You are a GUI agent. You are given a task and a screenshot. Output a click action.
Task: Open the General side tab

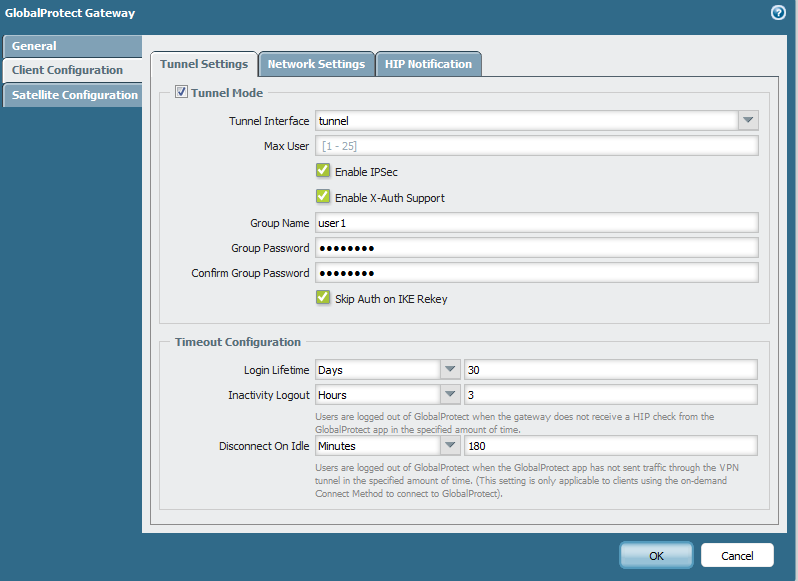click(72, 46)
